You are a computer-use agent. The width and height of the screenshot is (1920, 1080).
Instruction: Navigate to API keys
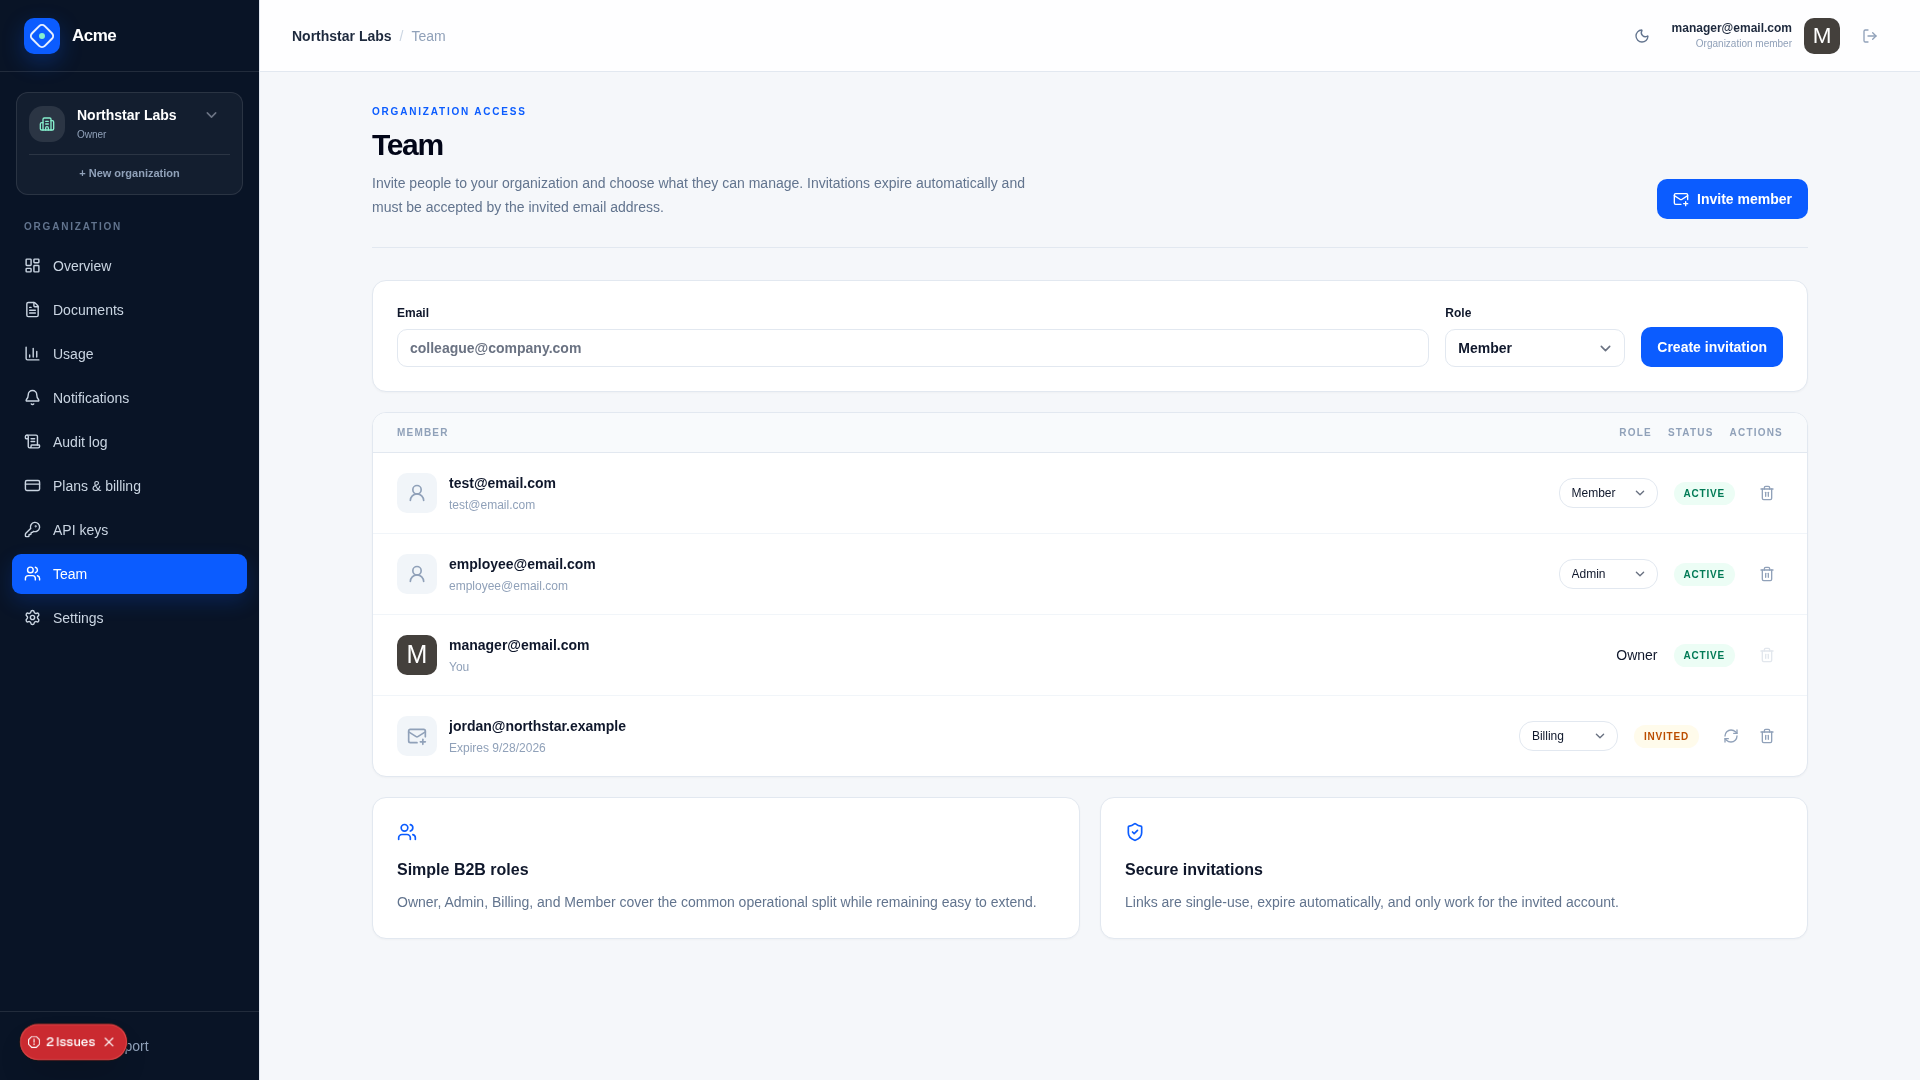pyautogui.click(x=129, y=530)
